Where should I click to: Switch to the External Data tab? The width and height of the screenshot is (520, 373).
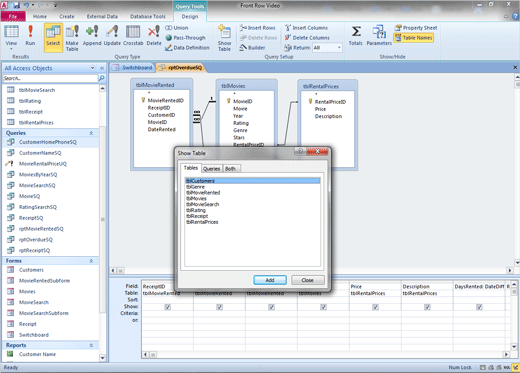click(102, 16)
